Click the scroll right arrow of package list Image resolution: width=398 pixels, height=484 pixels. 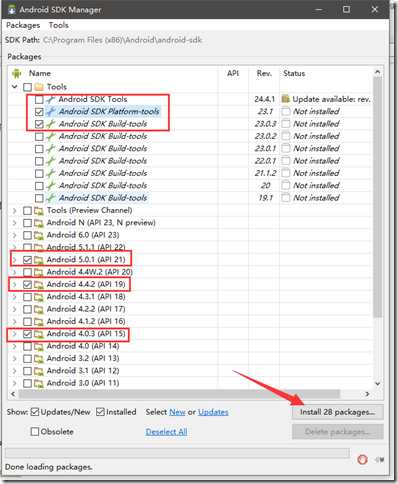[367, 394]
